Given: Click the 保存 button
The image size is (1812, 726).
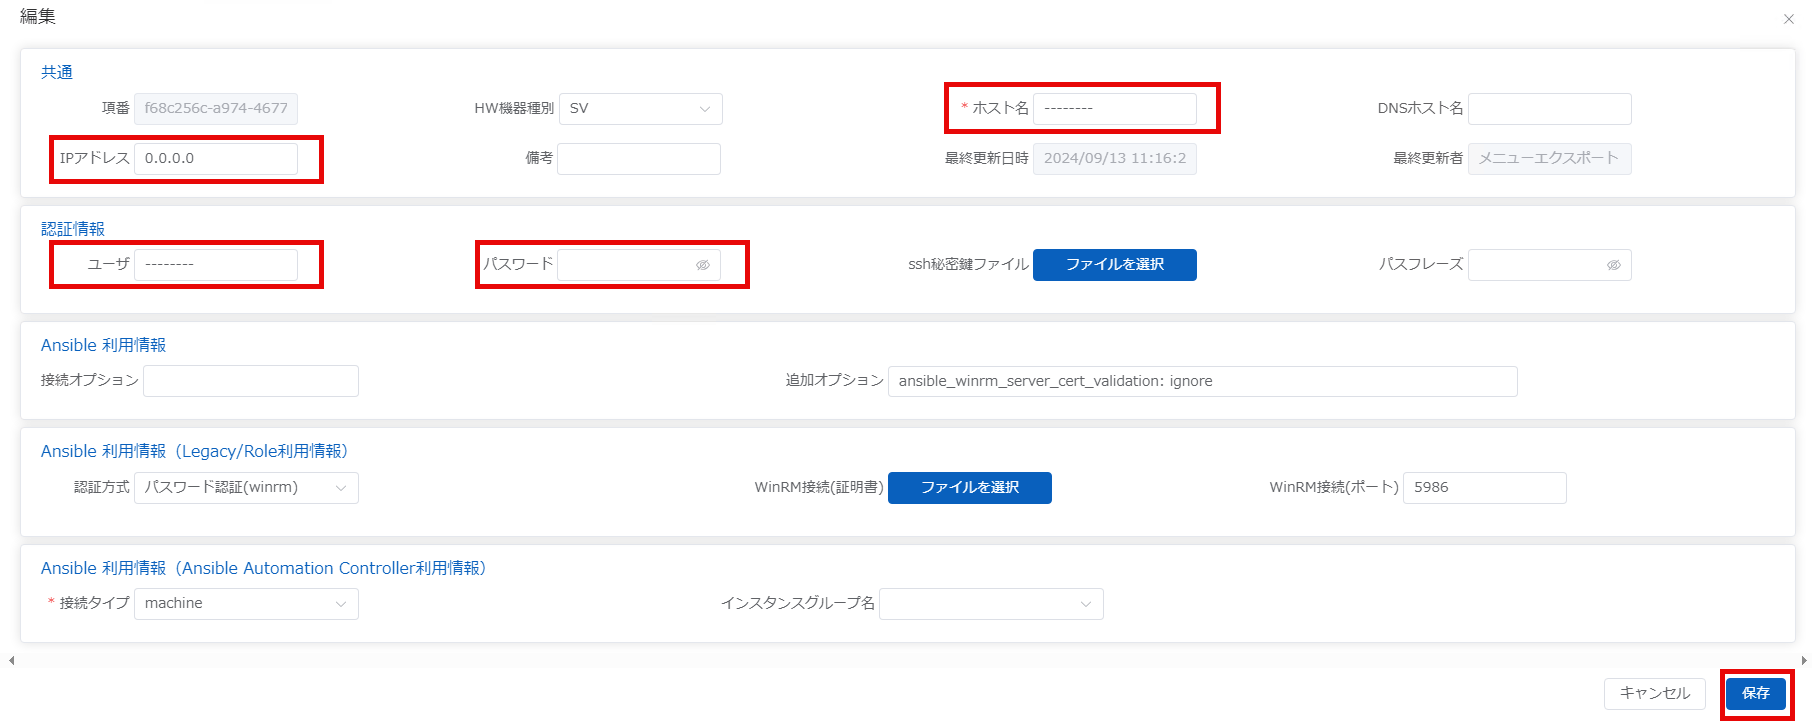Looking at the screenshot, I should pos(1755,693).
